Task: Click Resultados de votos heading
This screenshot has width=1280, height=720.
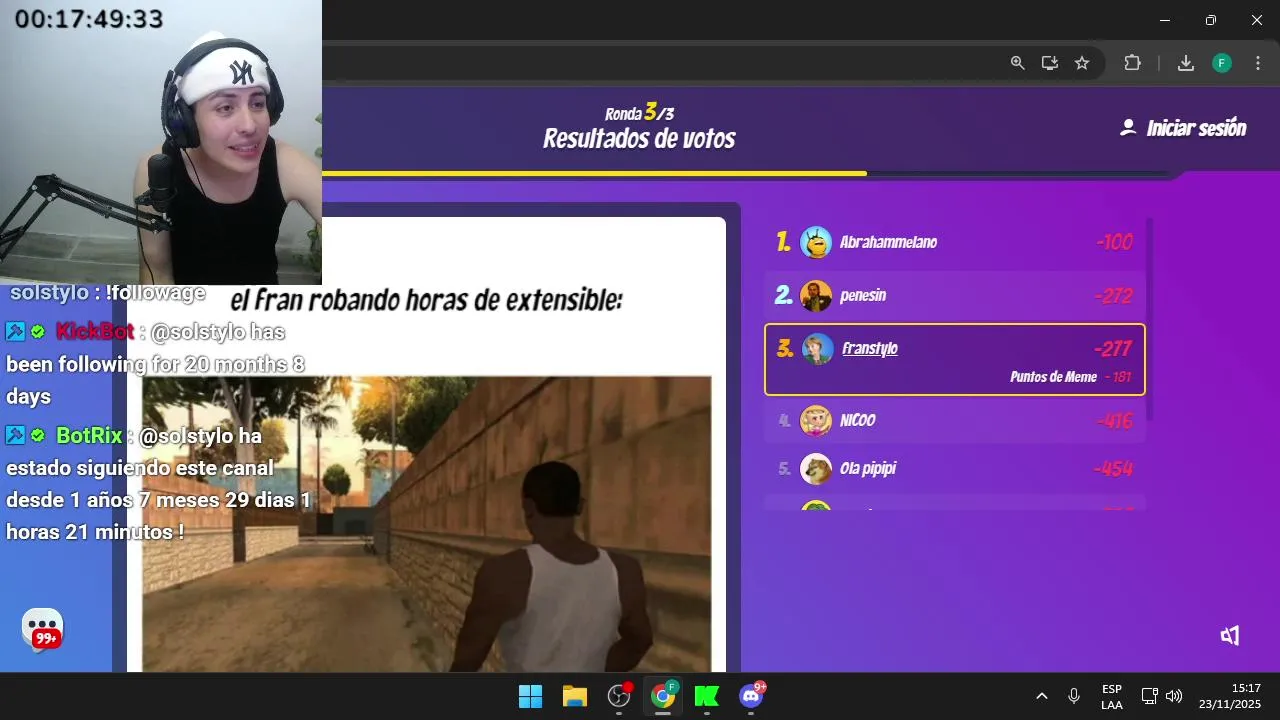Action: [x=639, y=139]
